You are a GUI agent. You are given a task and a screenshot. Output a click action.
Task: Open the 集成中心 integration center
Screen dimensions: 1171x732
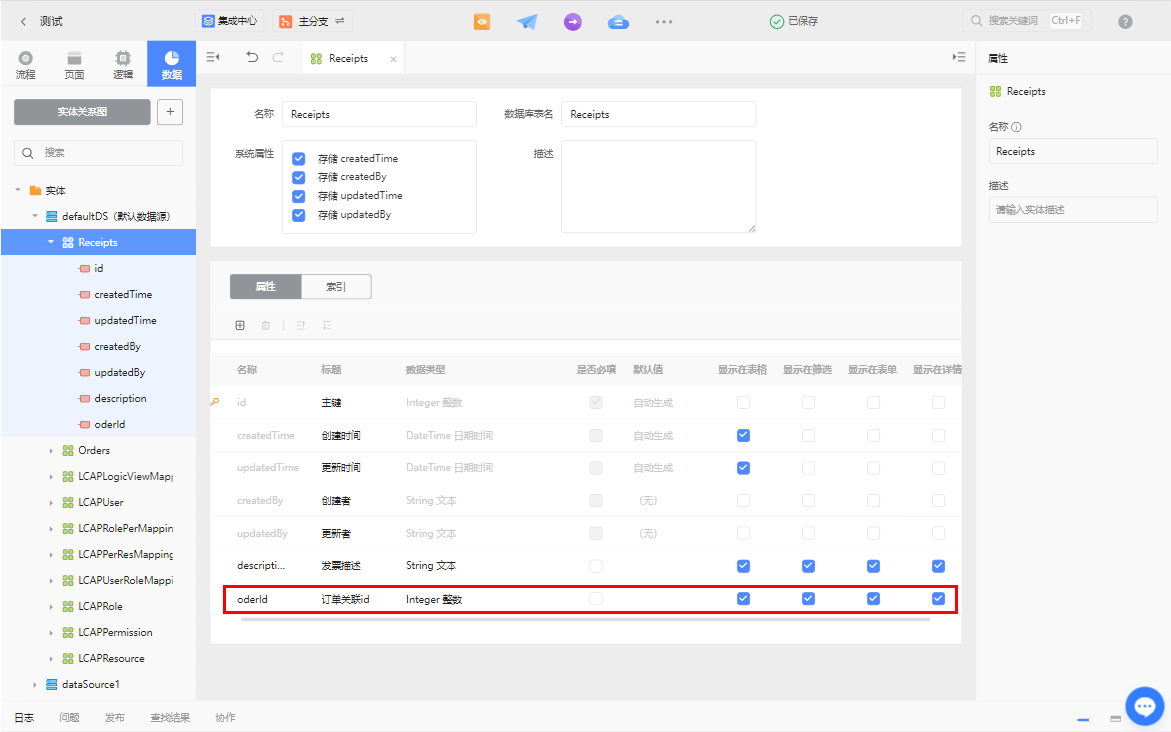[x=230, y=21]
